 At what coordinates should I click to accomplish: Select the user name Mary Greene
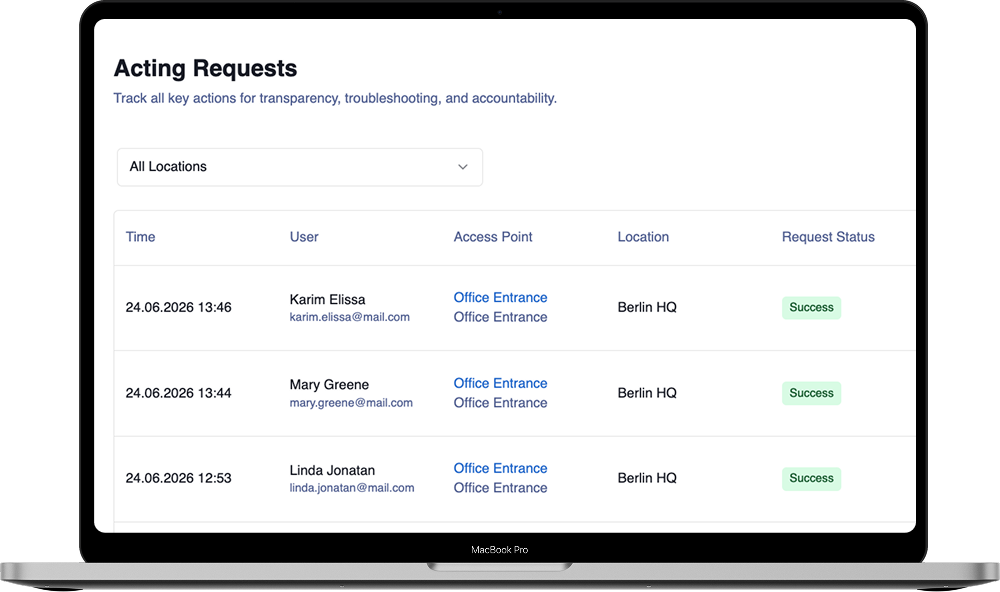(329, 385)
